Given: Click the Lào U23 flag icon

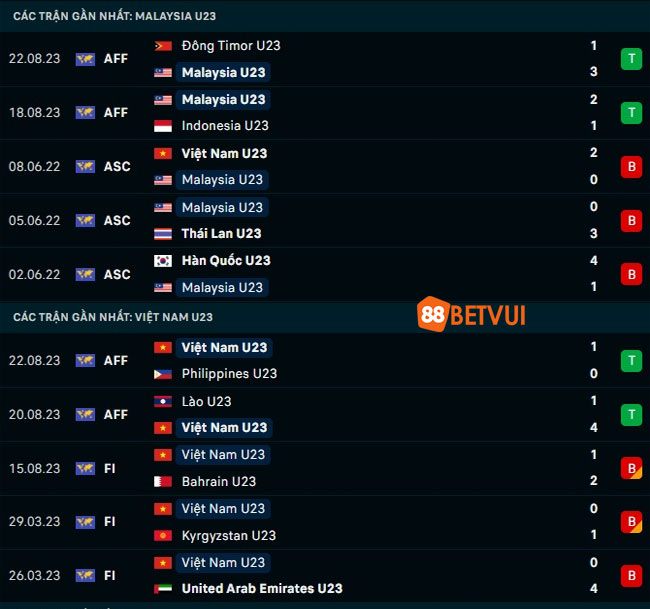Looking at the screenshot, I should (163, 402).
